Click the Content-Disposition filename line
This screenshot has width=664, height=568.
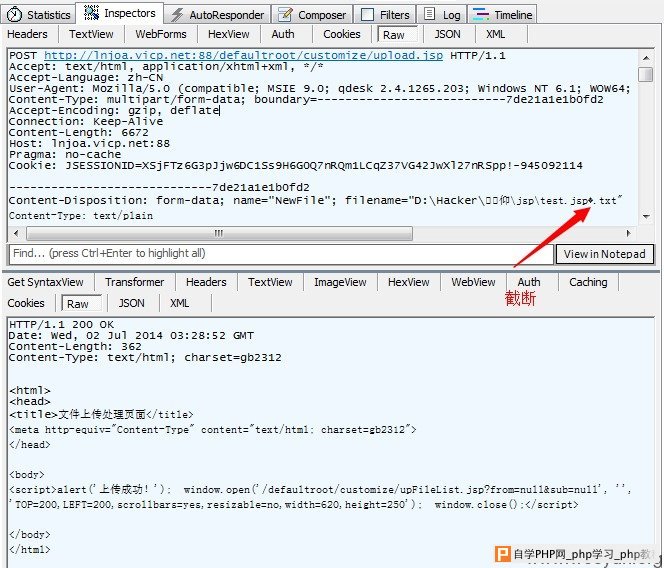point(315,200)
